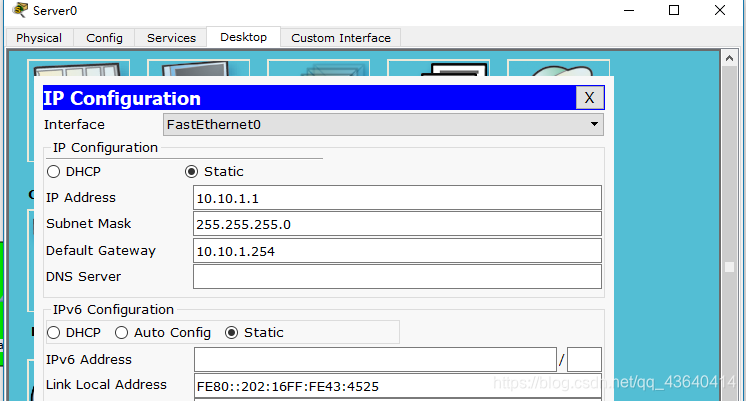Click the Link Local Address field
The height and width of the screenshot is (401, 746).
pyautogui.click(x=397, y=386)
